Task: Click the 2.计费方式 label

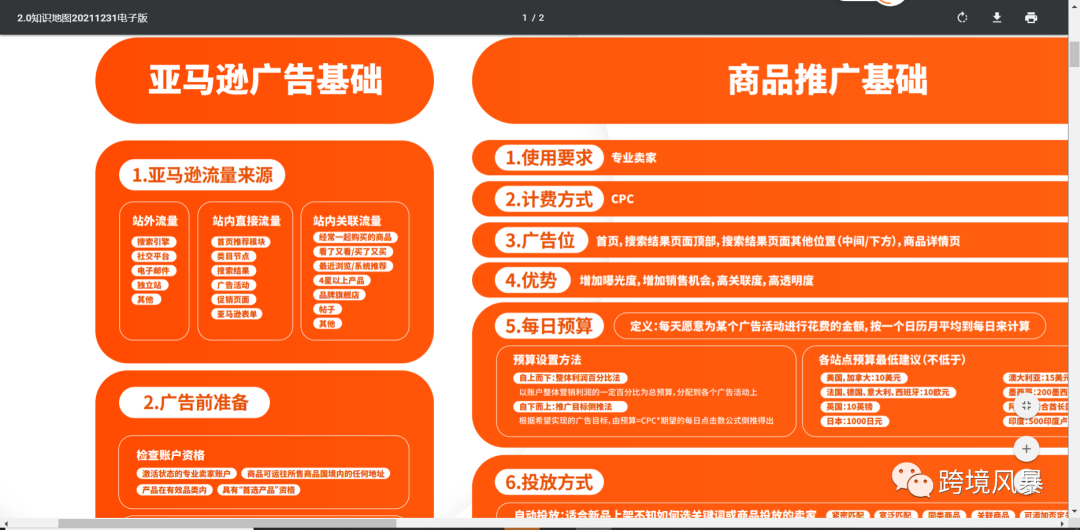Action: tap(549, 199)
